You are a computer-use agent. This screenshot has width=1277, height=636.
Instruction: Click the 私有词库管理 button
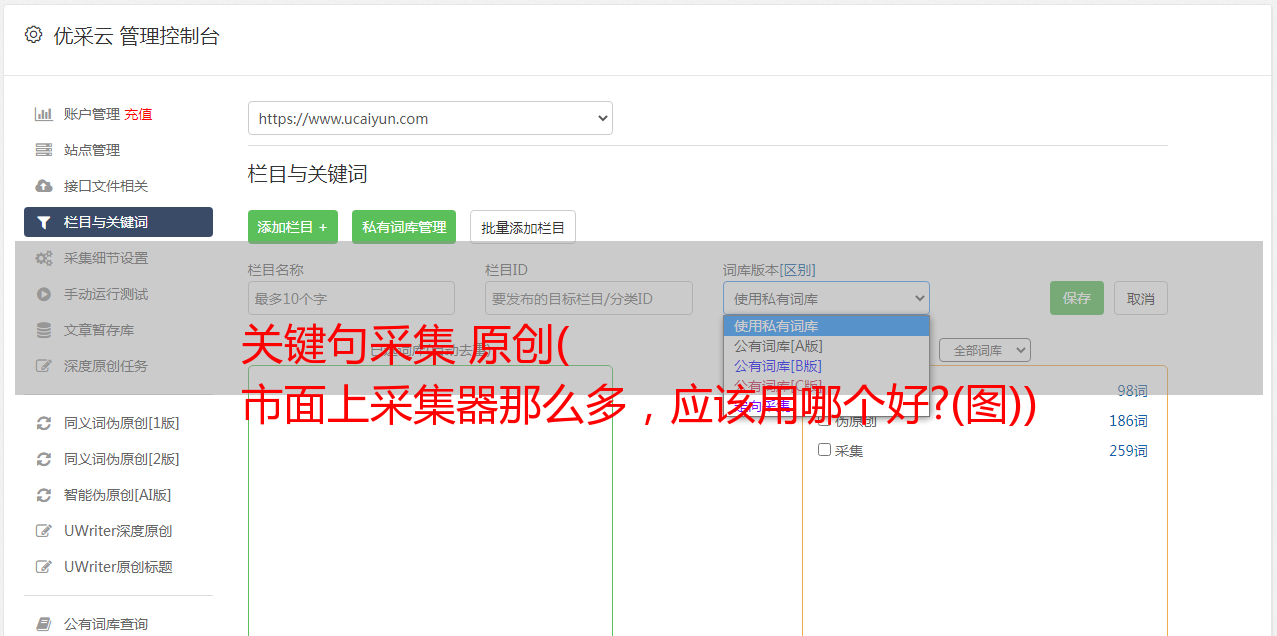(404, 227)
